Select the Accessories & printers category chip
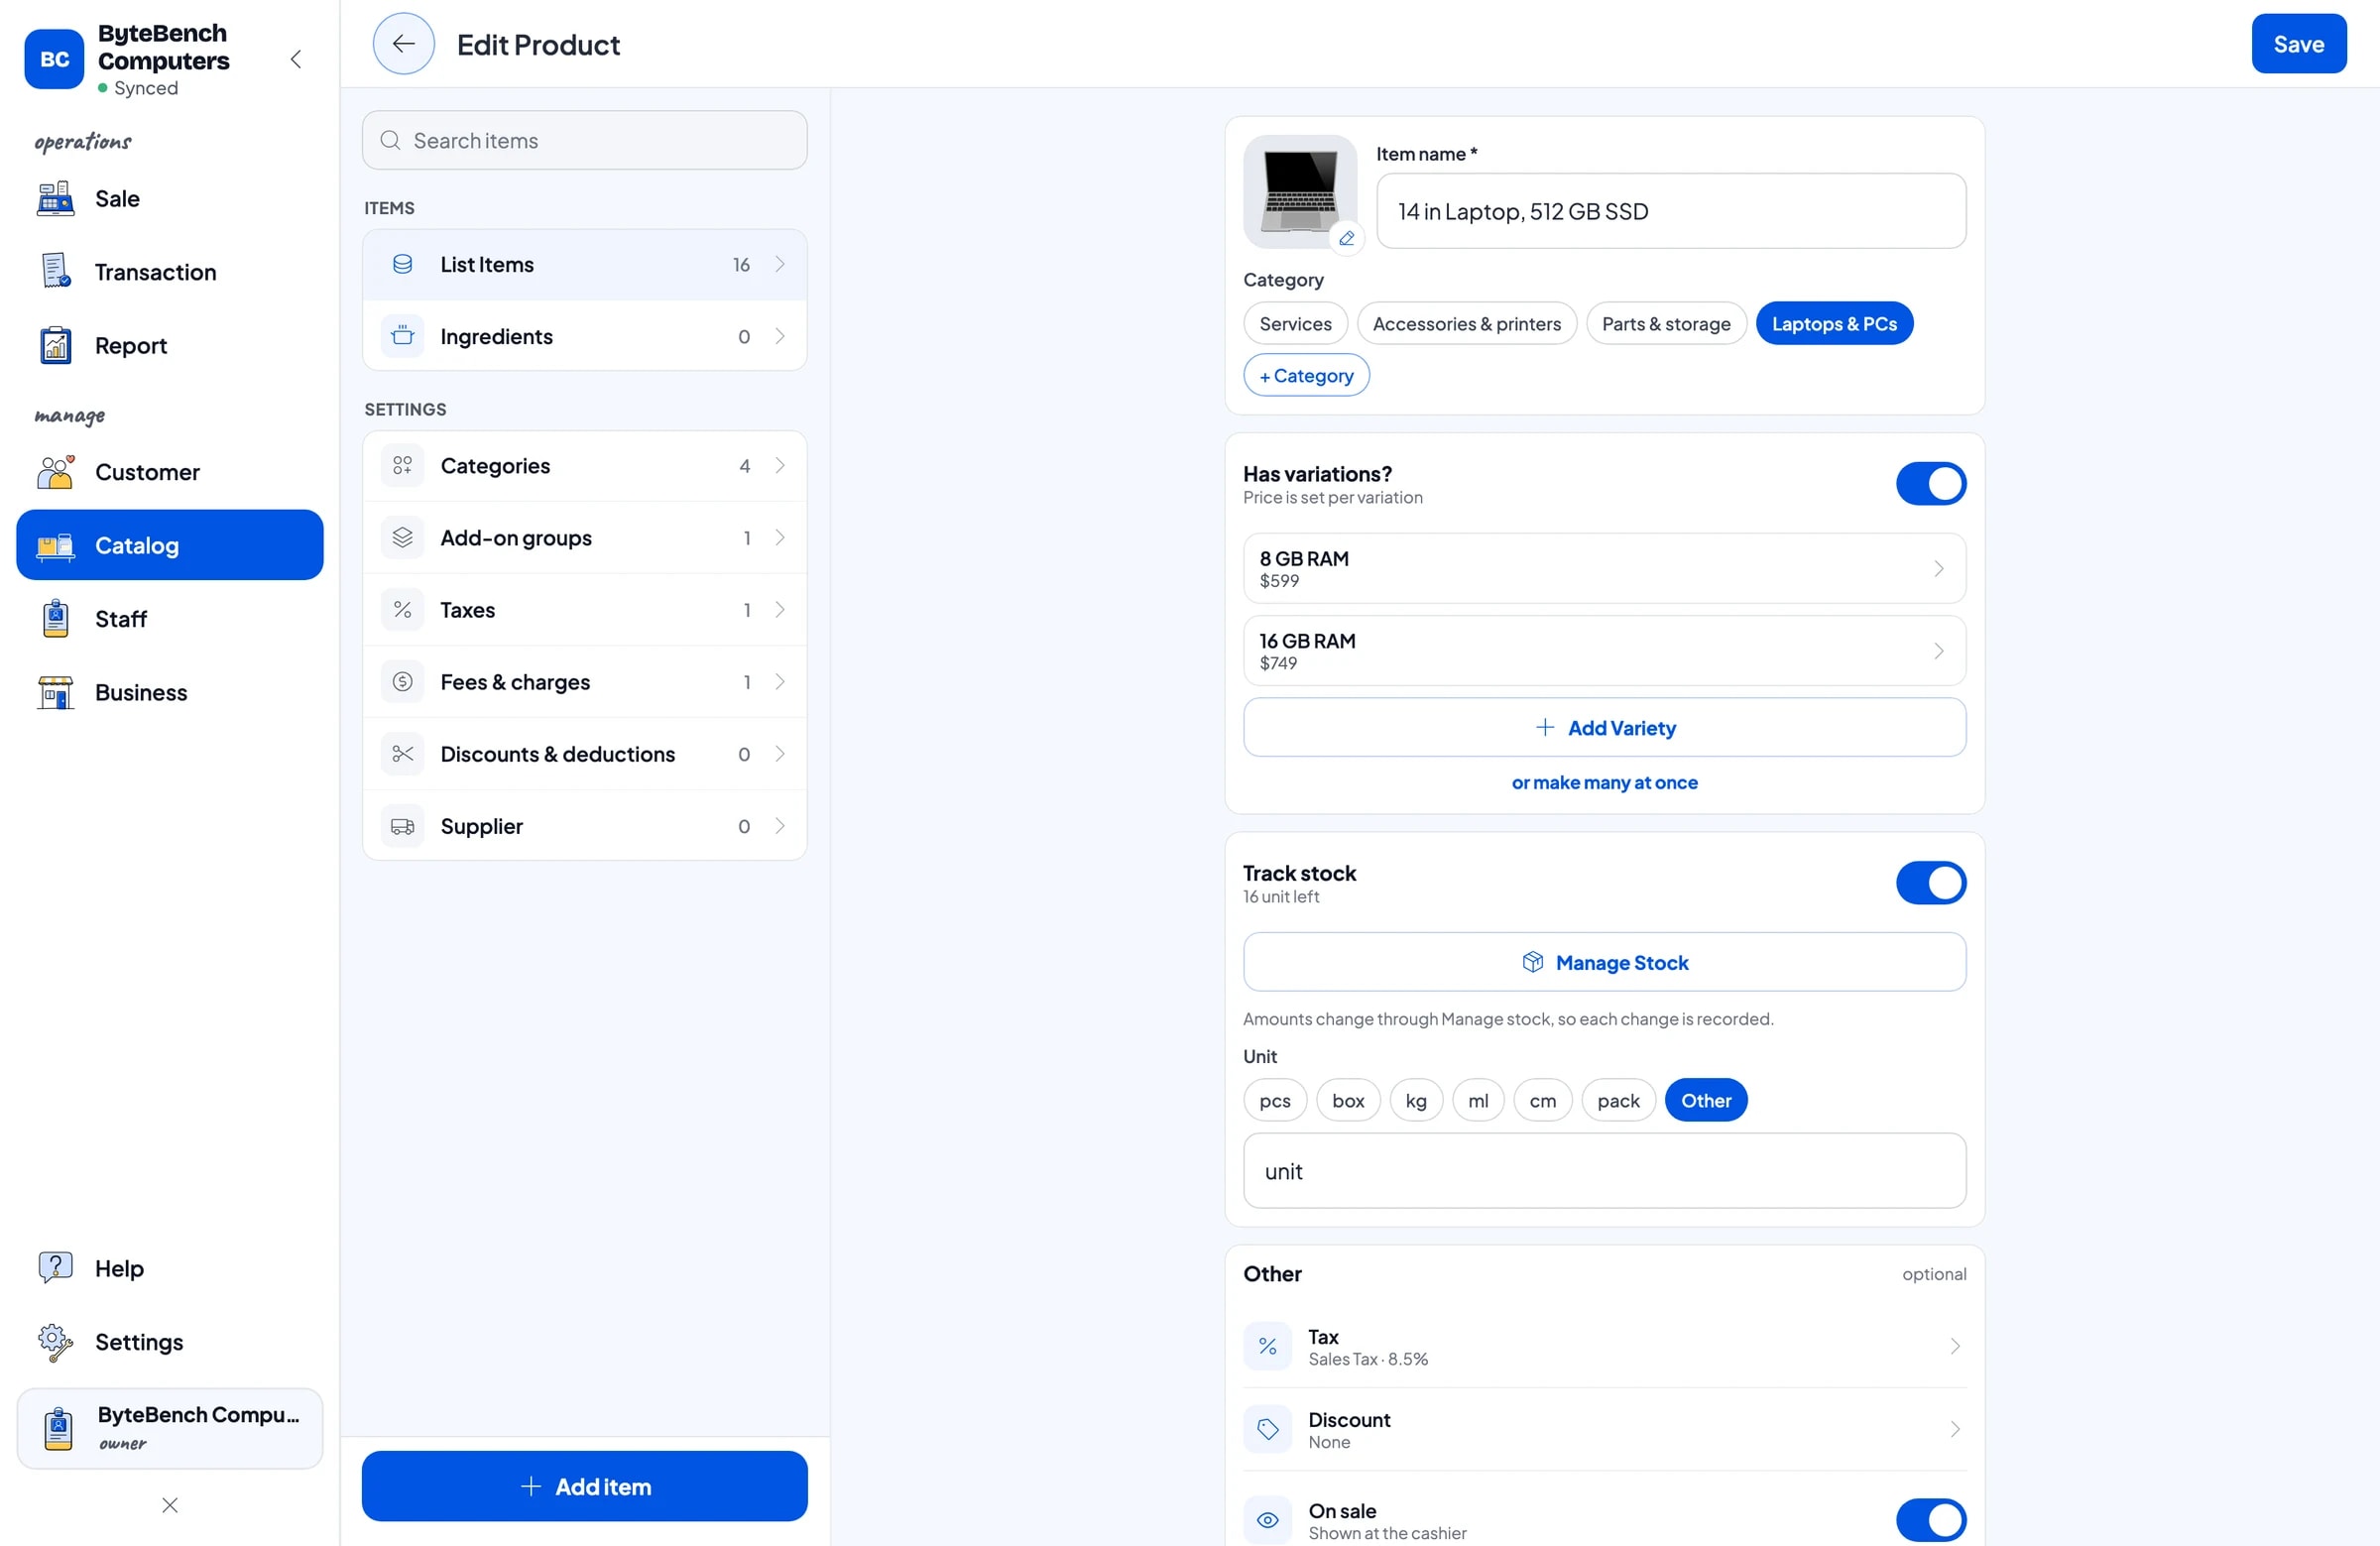 pos(1466,324)
